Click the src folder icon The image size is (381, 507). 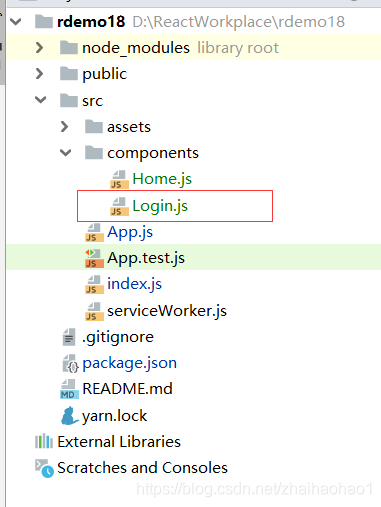[69, 100]
